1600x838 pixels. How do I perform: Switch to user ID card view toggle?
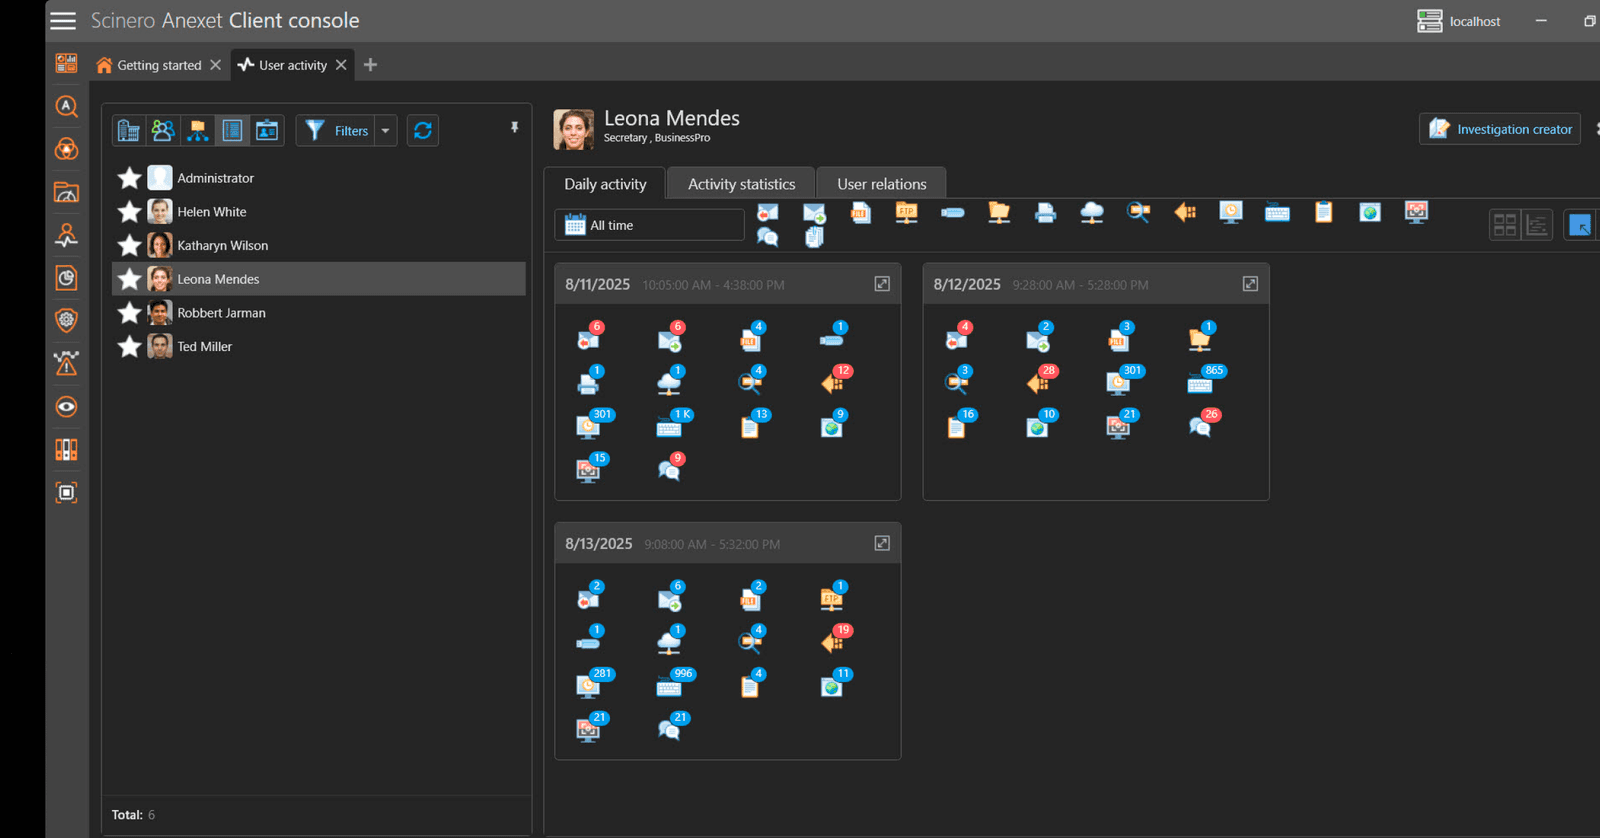(x=267, y=130)
